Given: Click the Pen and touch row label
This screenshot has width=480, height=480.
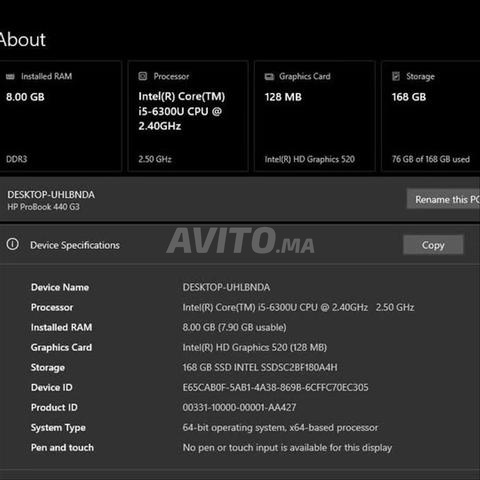Looking at the screenshot, I should pos(62,447).
